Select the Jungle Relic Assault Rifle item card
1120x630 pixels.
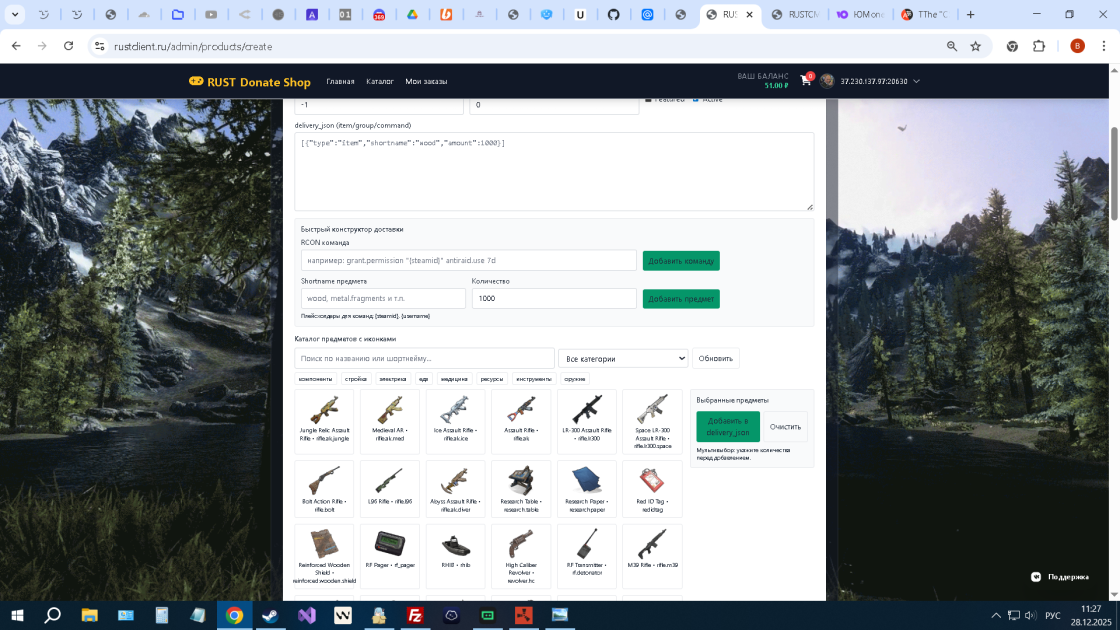[324, 421]
